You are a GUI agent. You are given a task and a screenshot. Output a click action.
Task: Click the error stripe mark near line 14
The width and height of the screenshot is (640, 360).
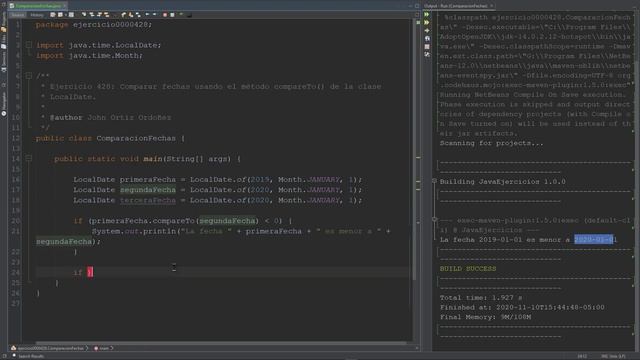pos(418,158)
